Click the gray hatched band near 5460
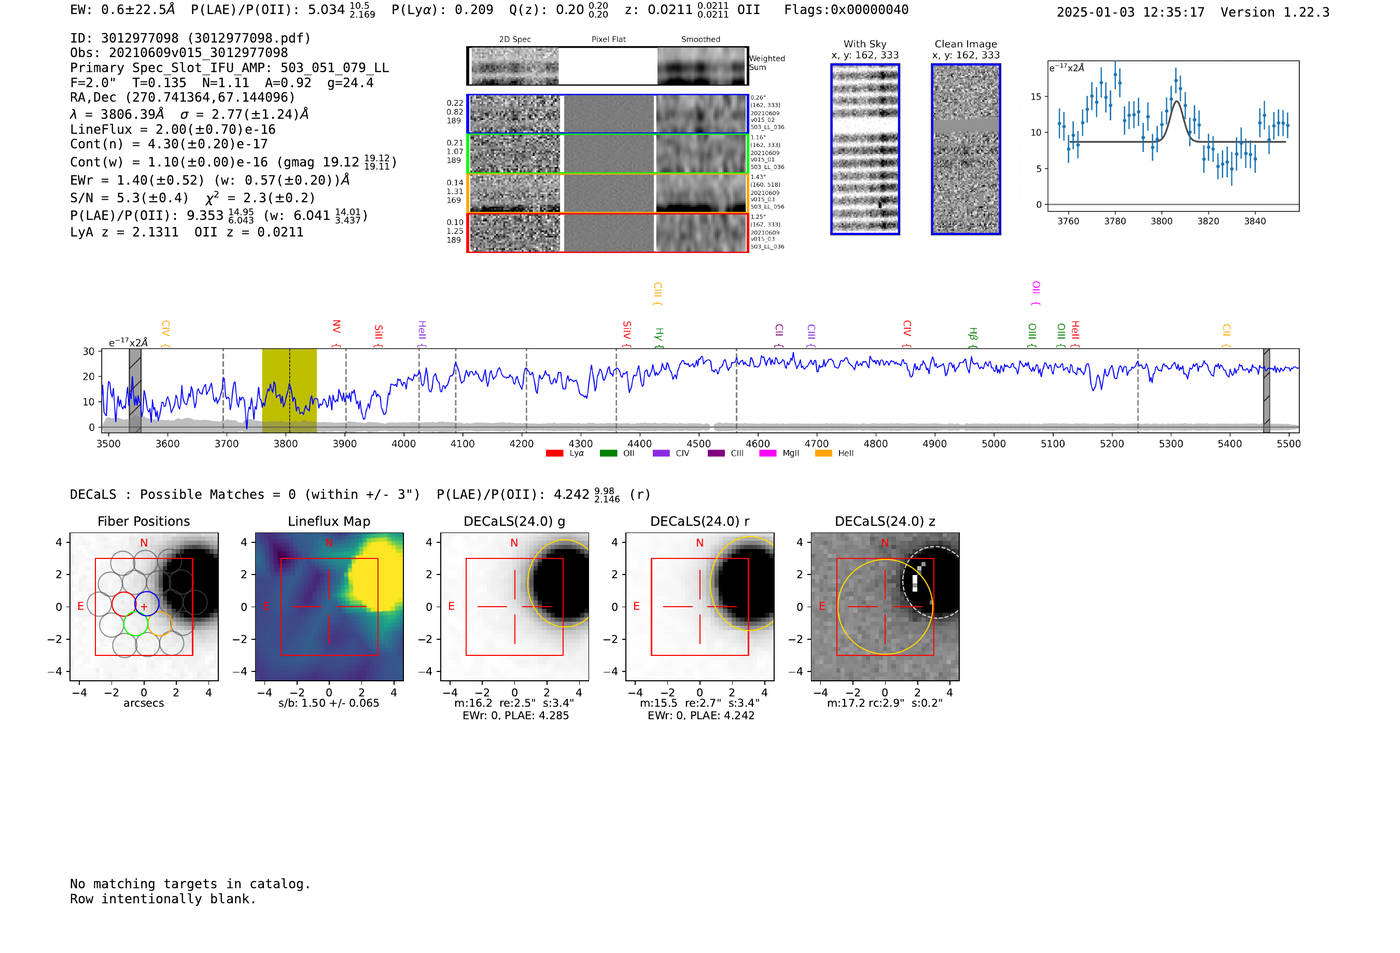1400x953 pixels. click(1266, 391)
